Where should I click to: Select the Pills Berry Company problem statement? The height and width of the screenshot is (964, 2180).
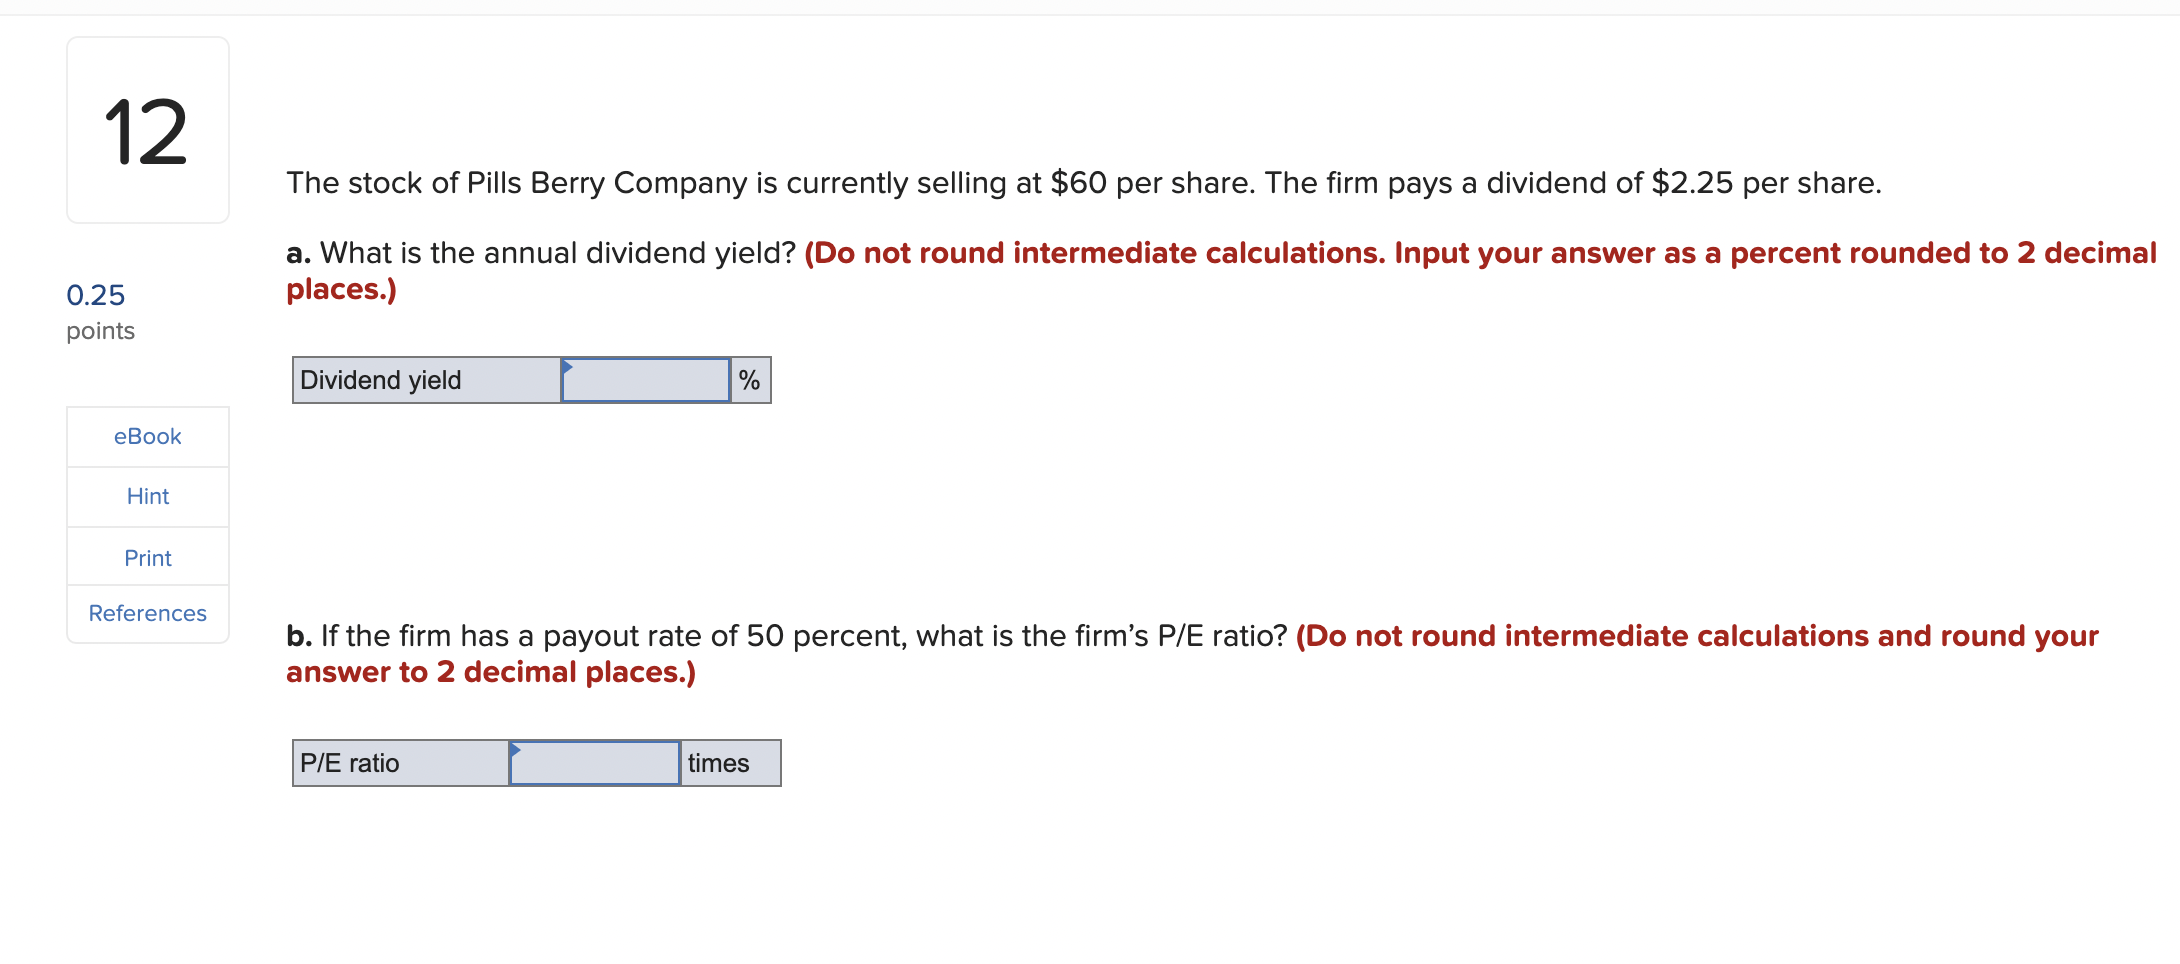point(1083,183)
